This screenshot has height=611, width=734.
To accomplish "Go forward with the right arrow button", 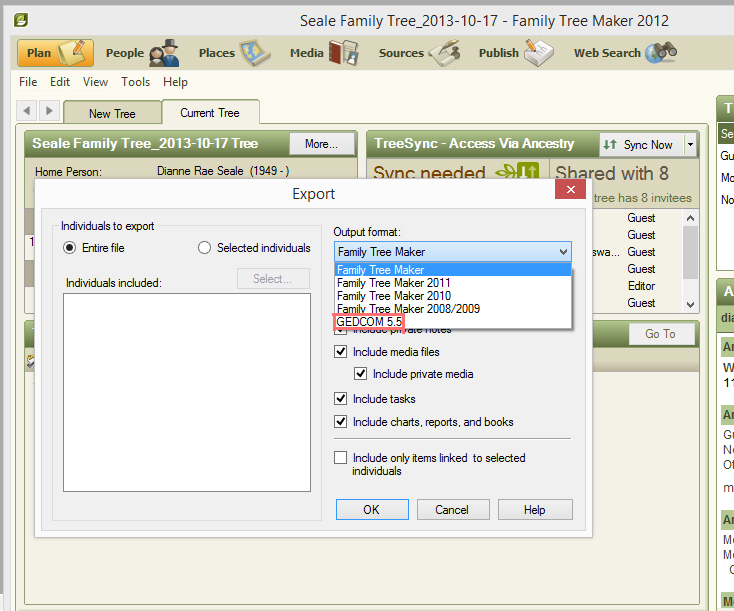I will click(49, 111).
